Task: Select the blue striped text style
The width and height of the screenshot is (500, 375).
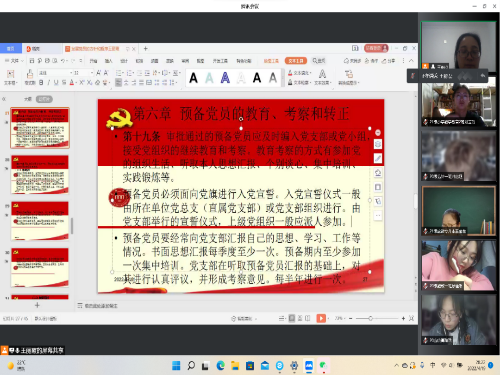Action: coord(225,78)
